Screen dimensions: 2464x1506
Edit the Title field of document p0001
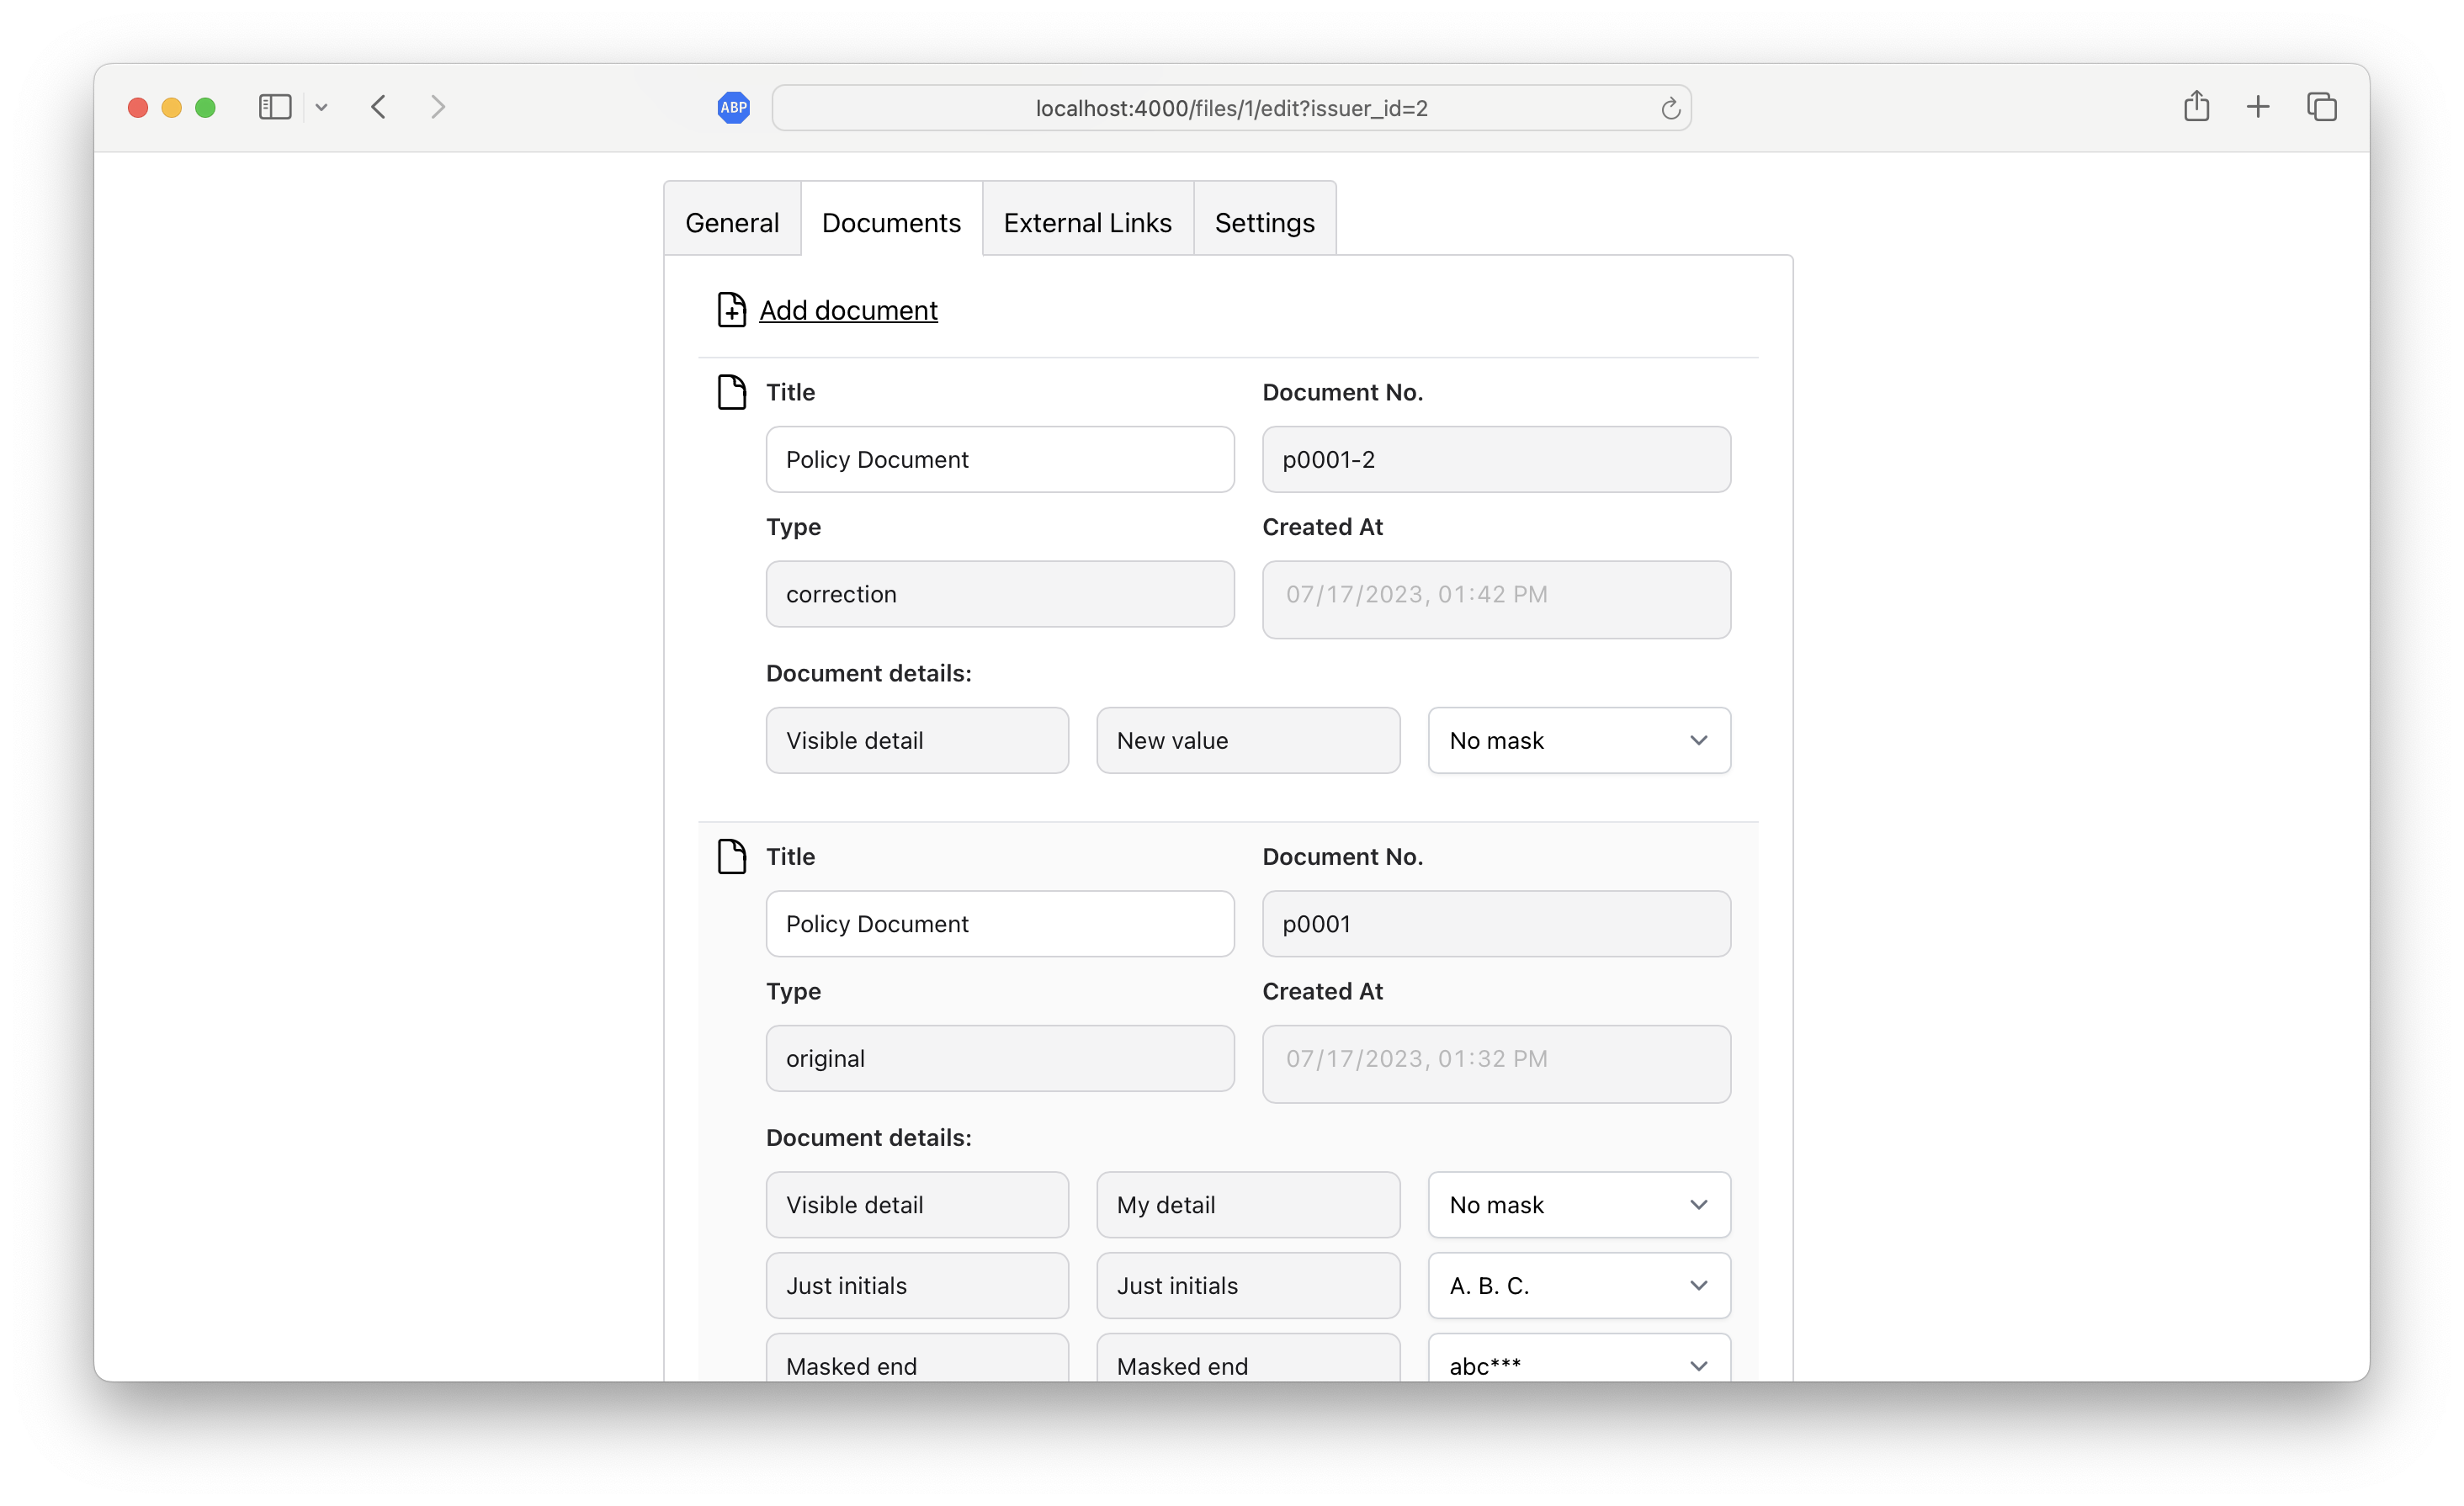click(x=1000, y=923)
